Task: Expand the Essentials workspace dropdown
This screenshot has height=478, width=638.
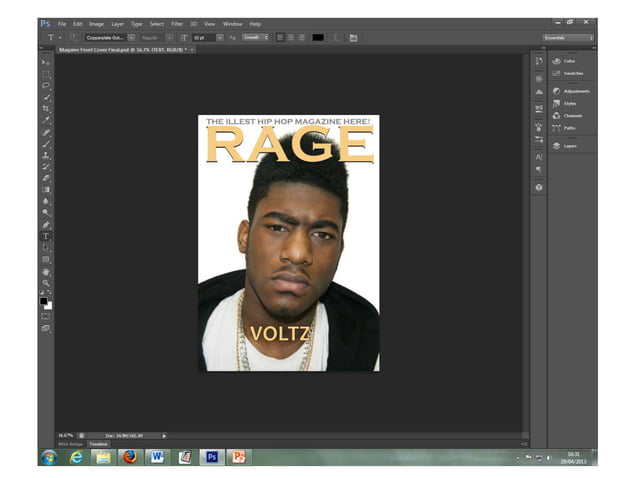Action: pos(569,37)
